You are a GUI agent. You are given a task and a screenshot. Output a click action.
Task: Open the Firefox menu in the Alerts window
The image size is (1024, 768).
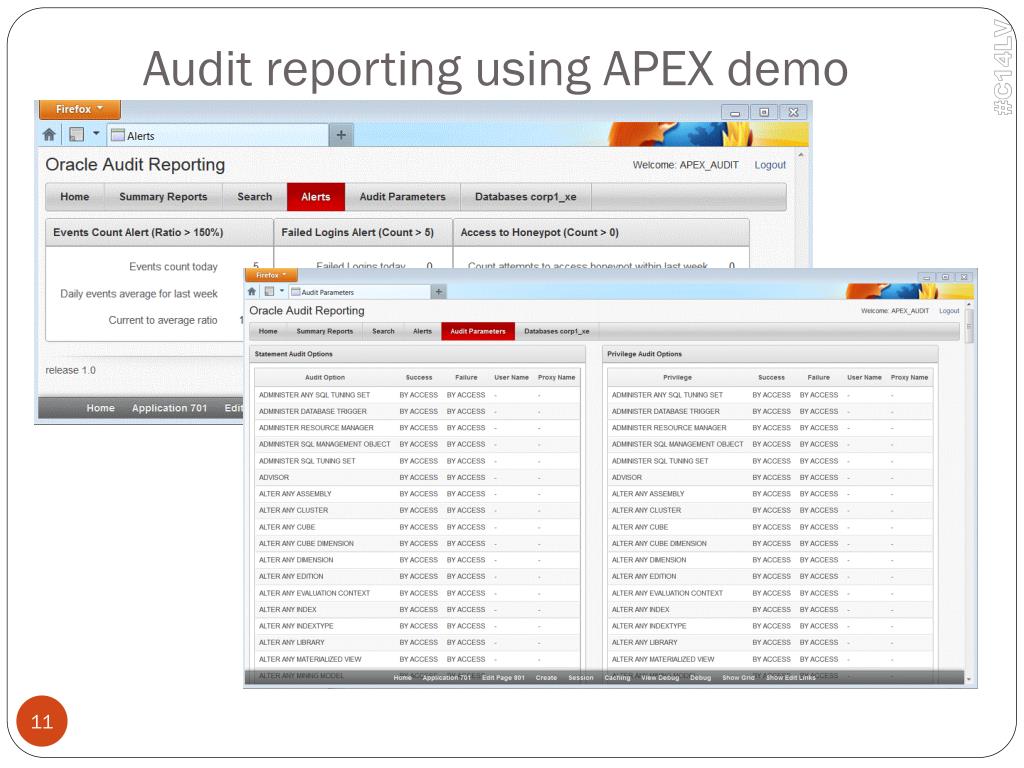(x=80, y=109)
